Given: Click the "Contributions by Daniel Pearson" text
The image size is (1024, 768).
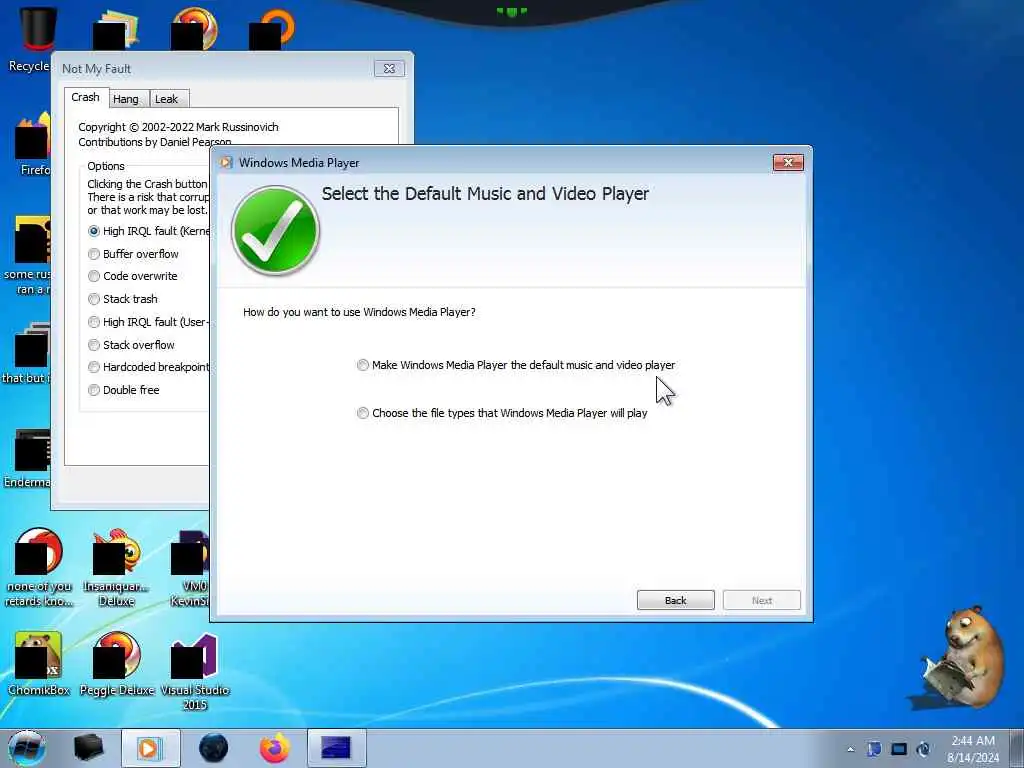Looking at the screenshot, I should click(155, 142).
